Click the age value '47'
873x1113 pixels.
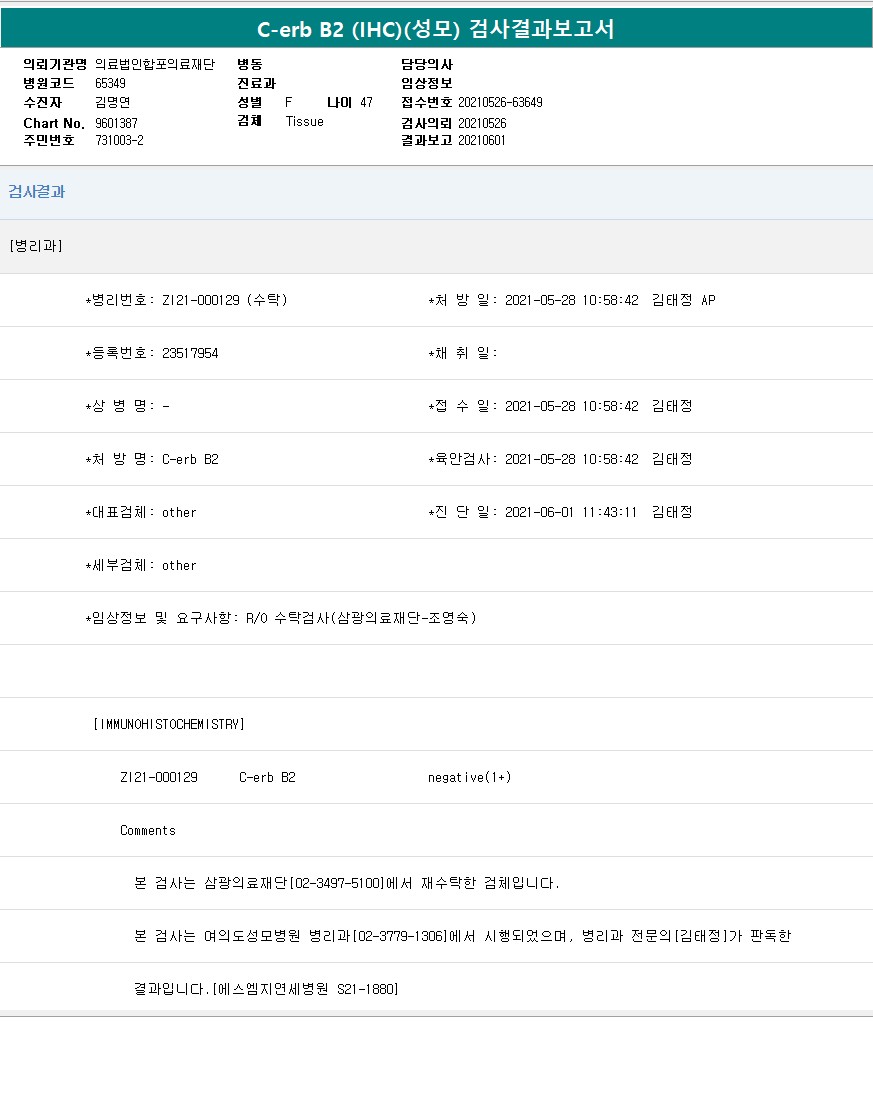tap(366, 103)
